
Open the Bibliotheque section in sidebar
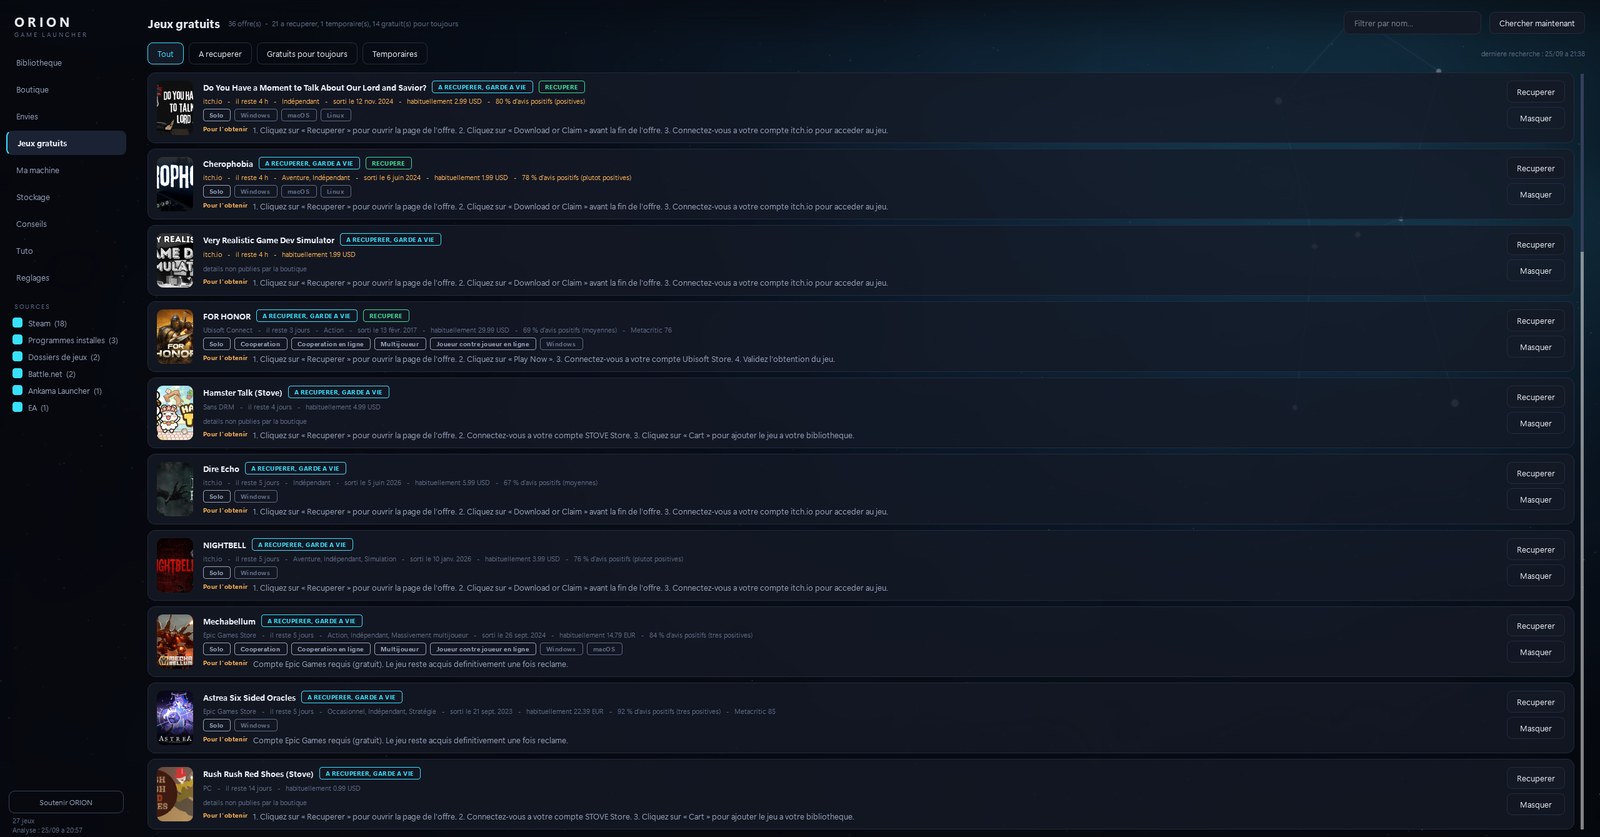pos(66,63)
